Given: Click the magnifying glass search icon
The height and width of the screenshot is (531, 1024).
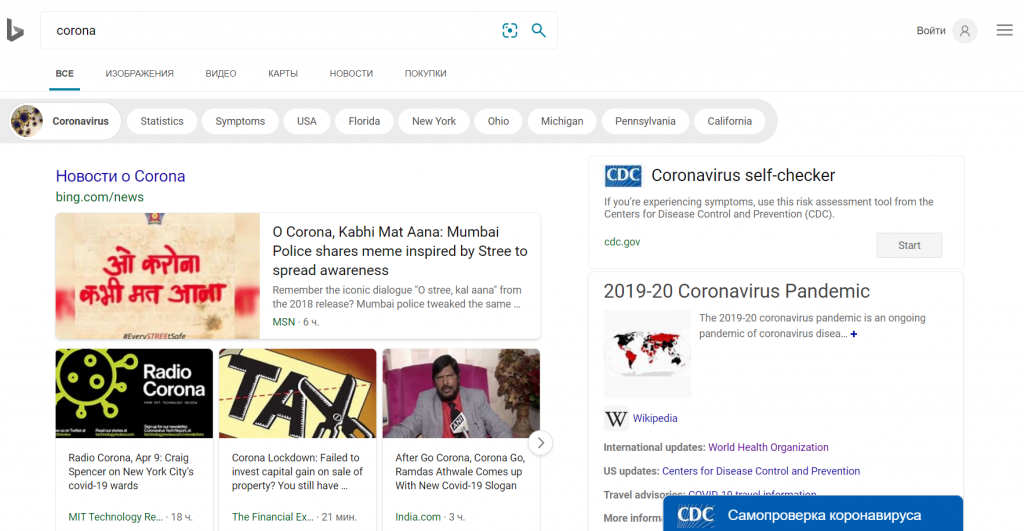Looking at the screenshot, I should pyautogui.click(x=539, y=31).
